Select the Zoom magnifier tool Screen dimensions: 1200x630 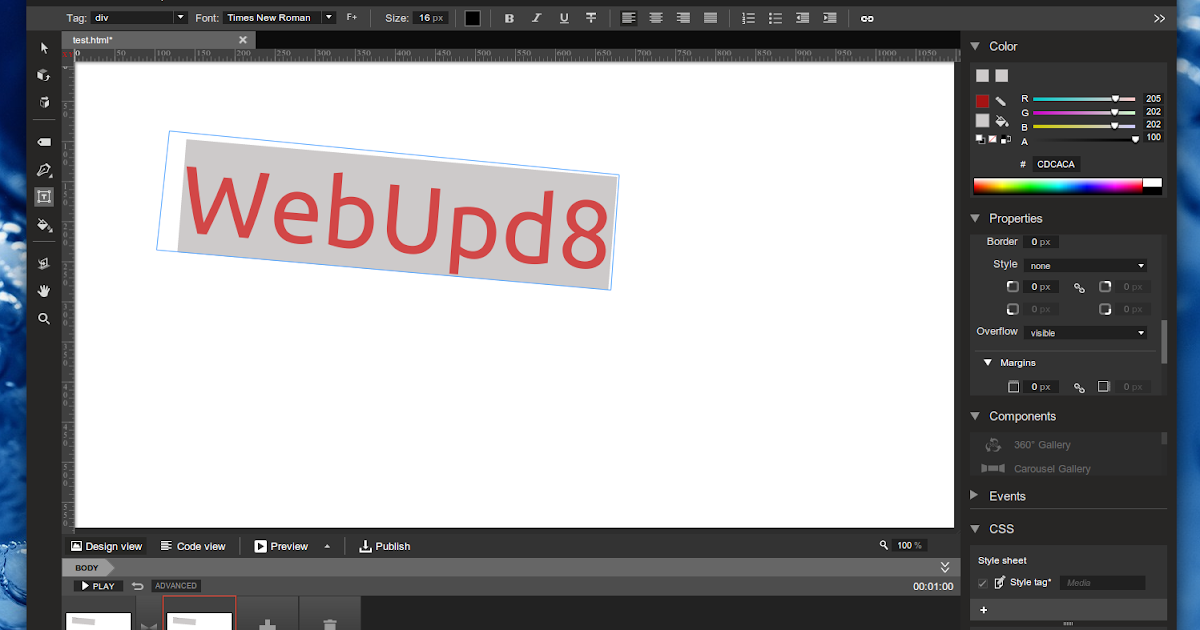[x=44, y=318]
